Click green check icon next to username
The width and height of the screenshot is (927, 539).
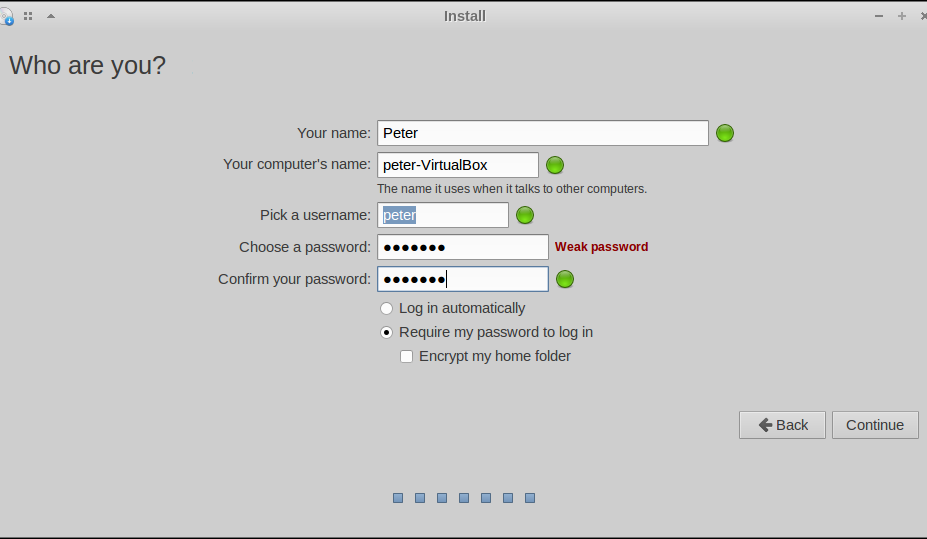[x=524, y=215]
